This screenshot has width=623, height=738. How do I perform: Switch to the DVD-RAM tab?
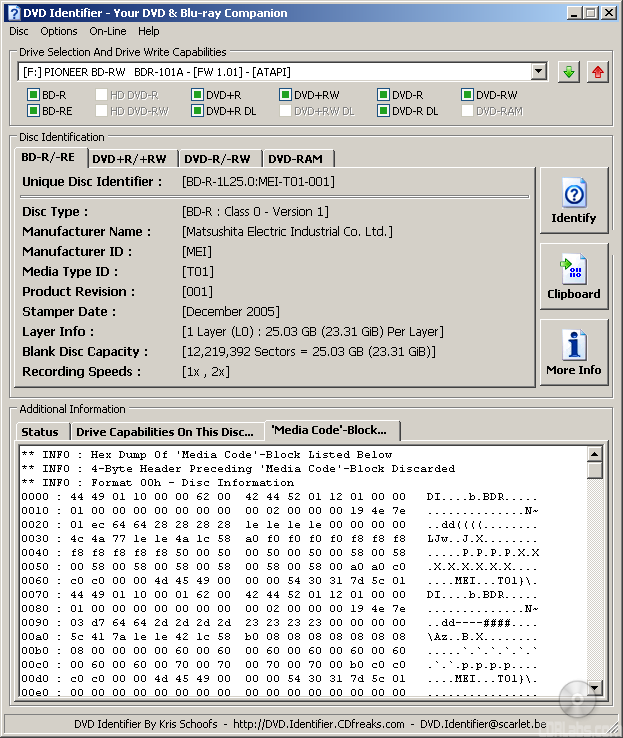(x=298, y=158)
